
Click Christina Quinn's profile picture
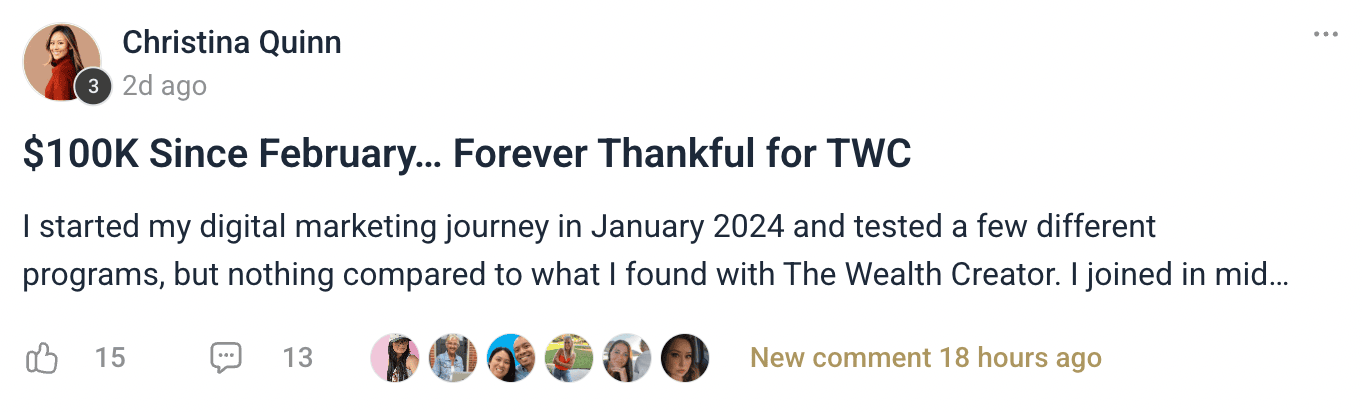pyautogui.click(x=58, y=58)
